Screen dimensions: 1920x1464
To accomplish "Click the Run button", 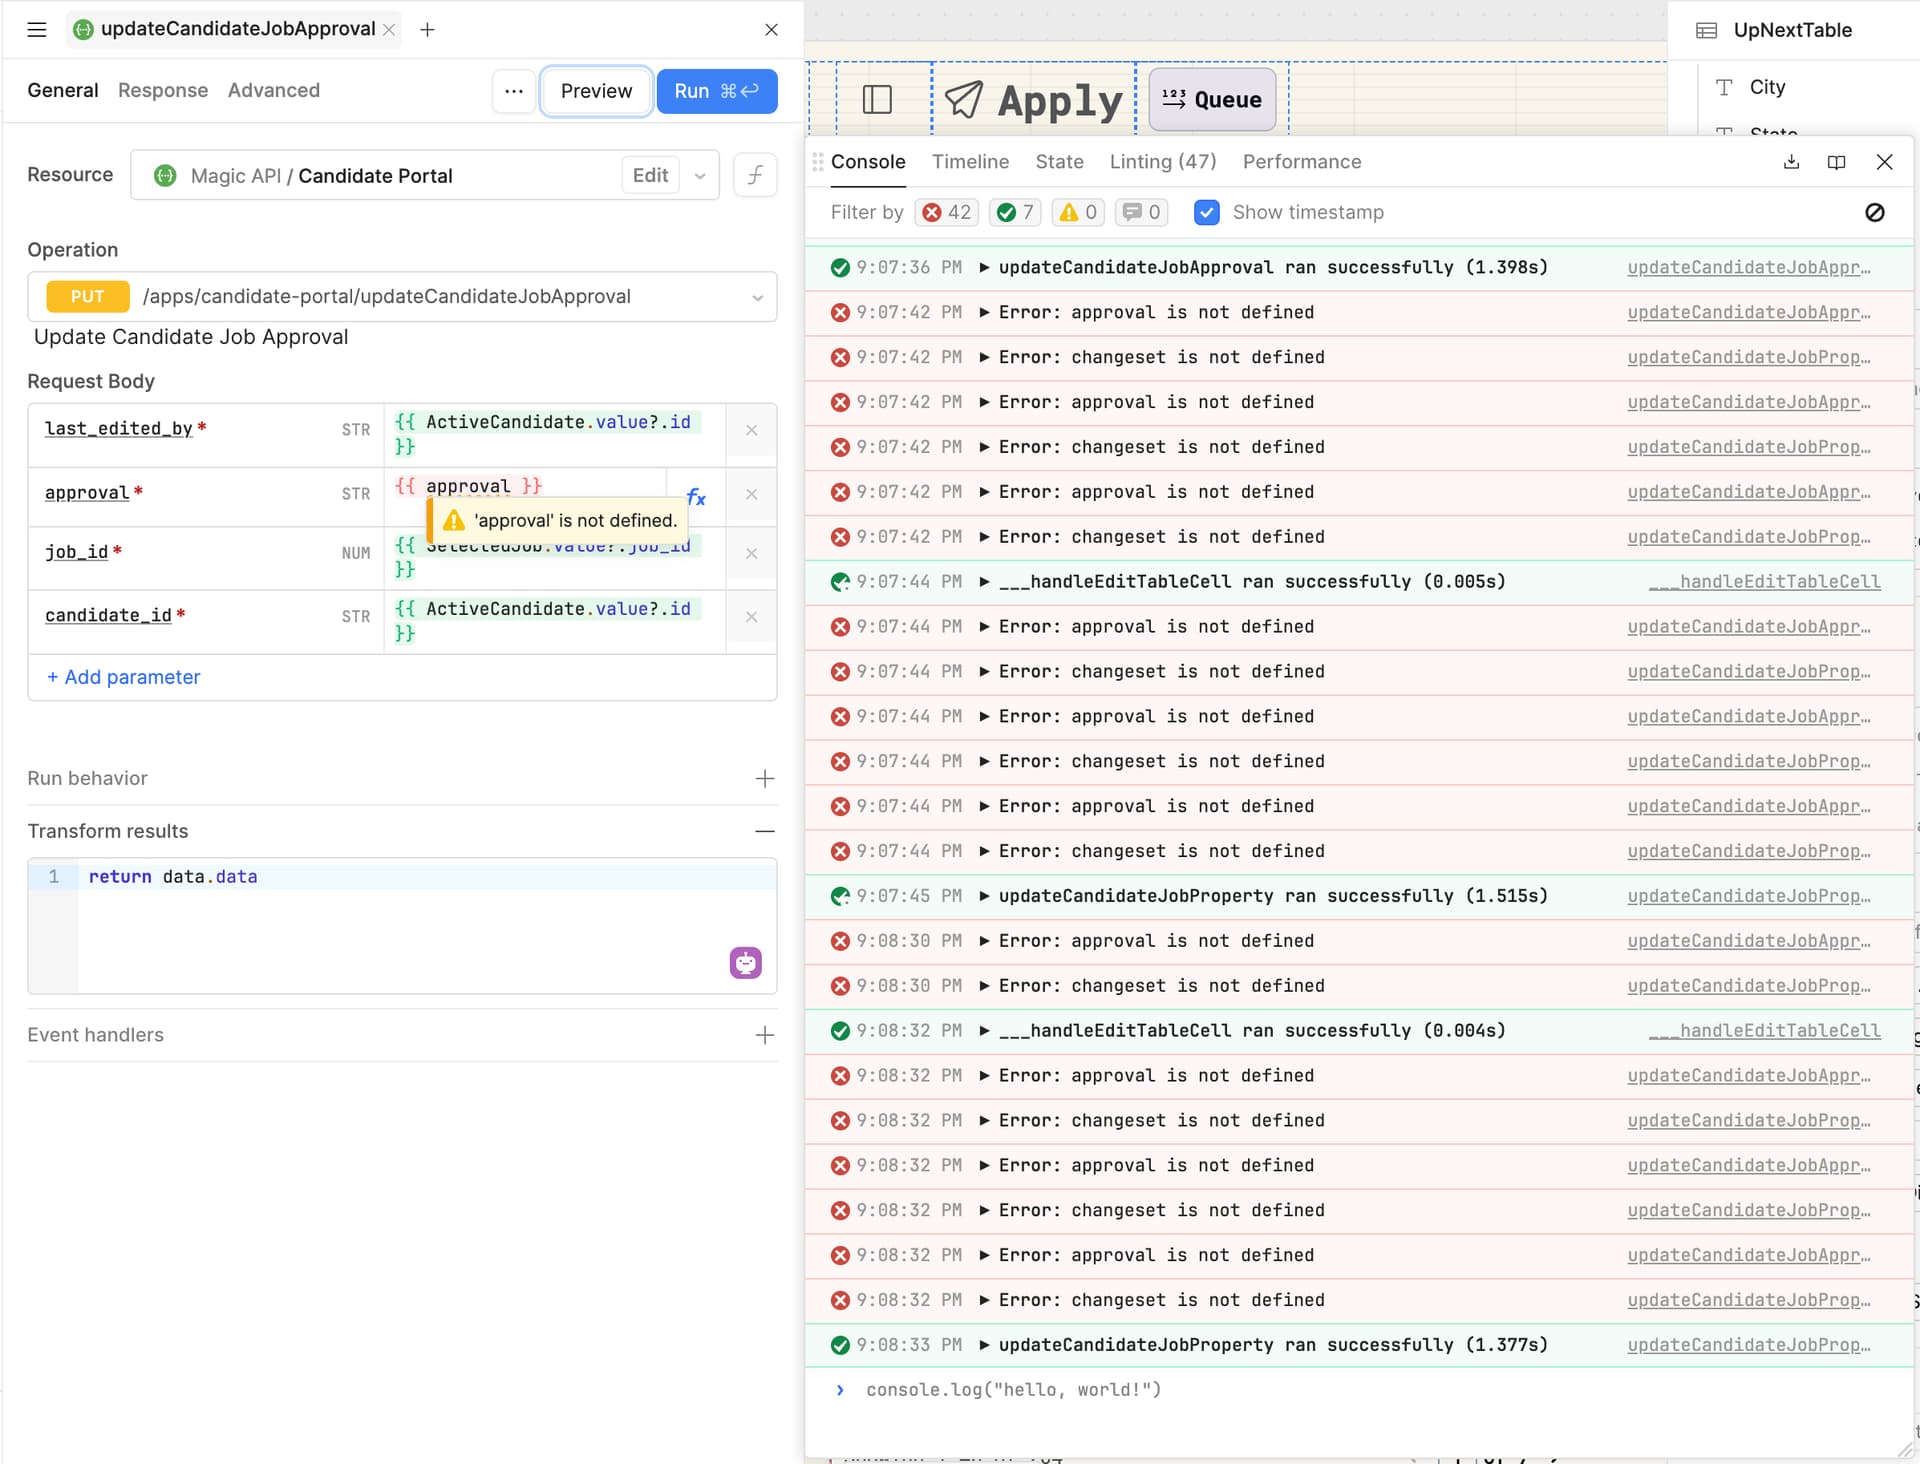I will tap(717, 91).
